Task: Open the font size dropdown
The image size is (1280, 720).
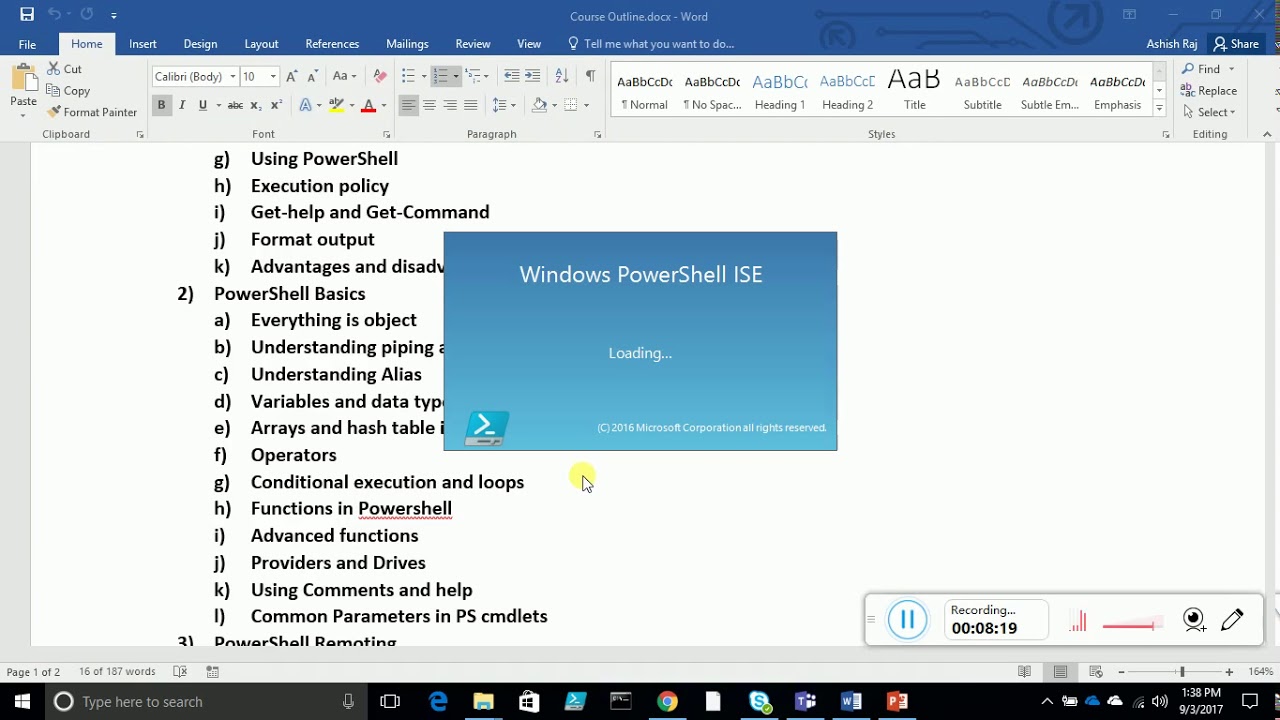Action: [273, 77]
